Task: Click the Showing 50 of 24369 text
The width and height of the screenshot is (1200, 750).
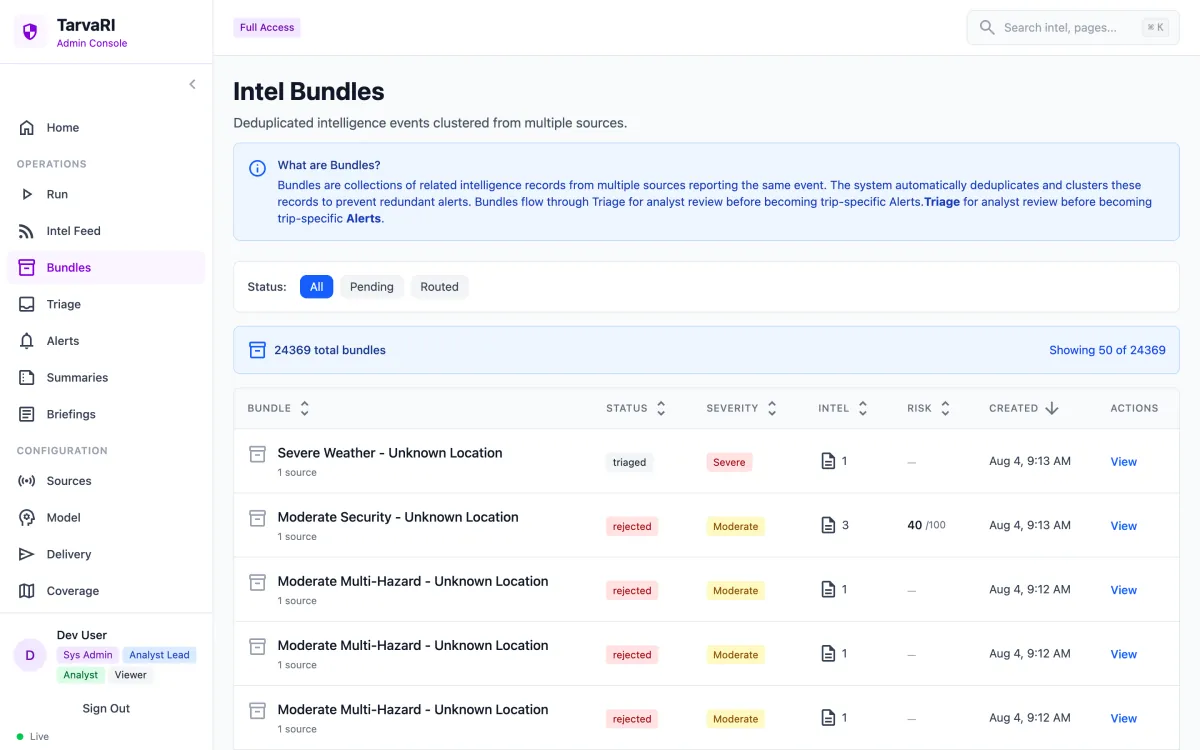Action: click(x=1107, y=350)
